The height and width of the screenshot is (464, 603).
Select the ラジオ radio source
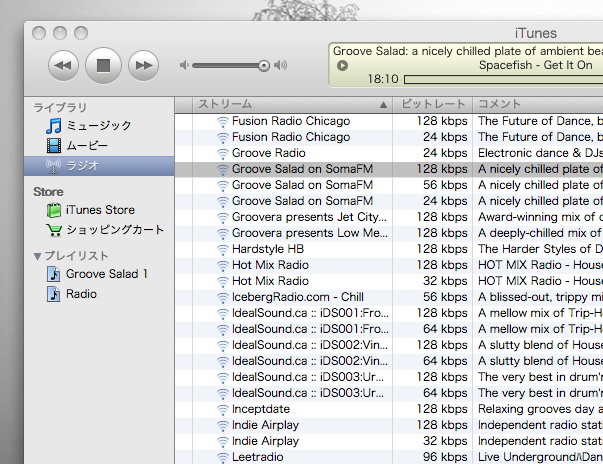(x=99, y=166)
